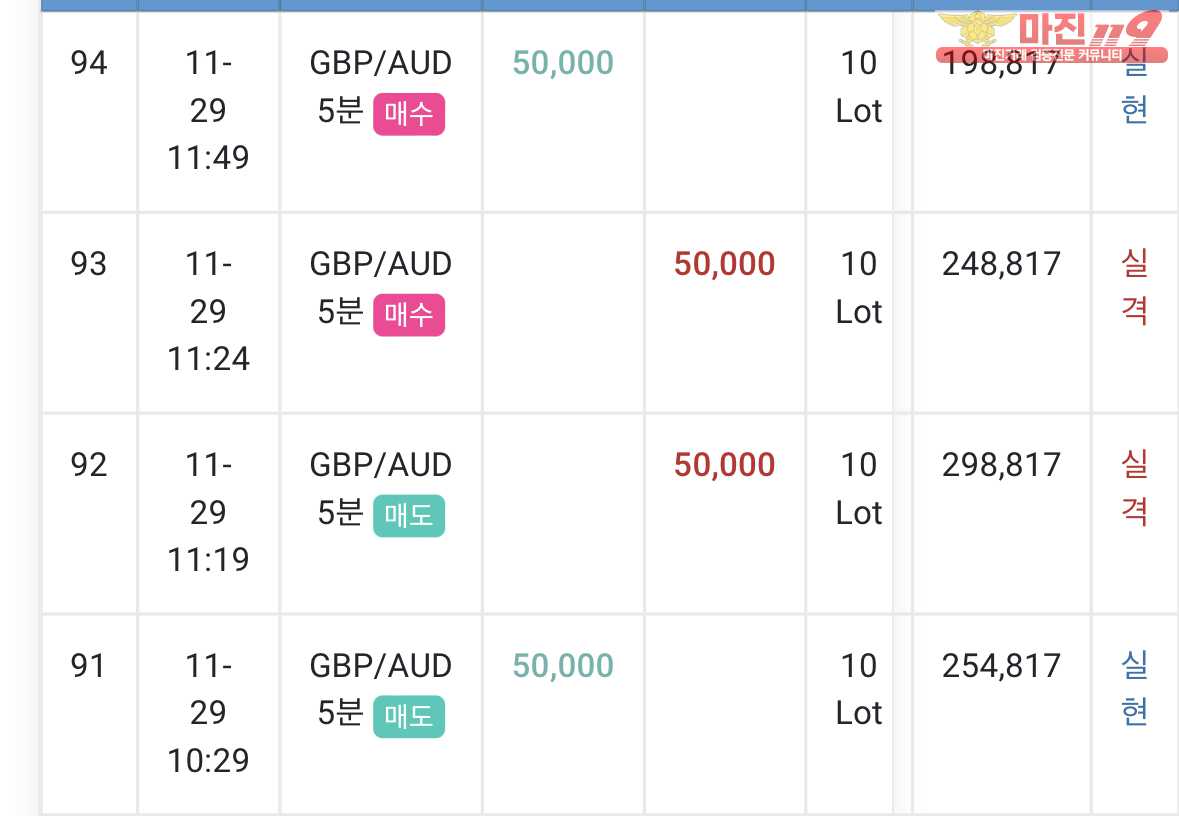
Task: Click the teal 50,000 amount in row 91
Action: (563, 666)
